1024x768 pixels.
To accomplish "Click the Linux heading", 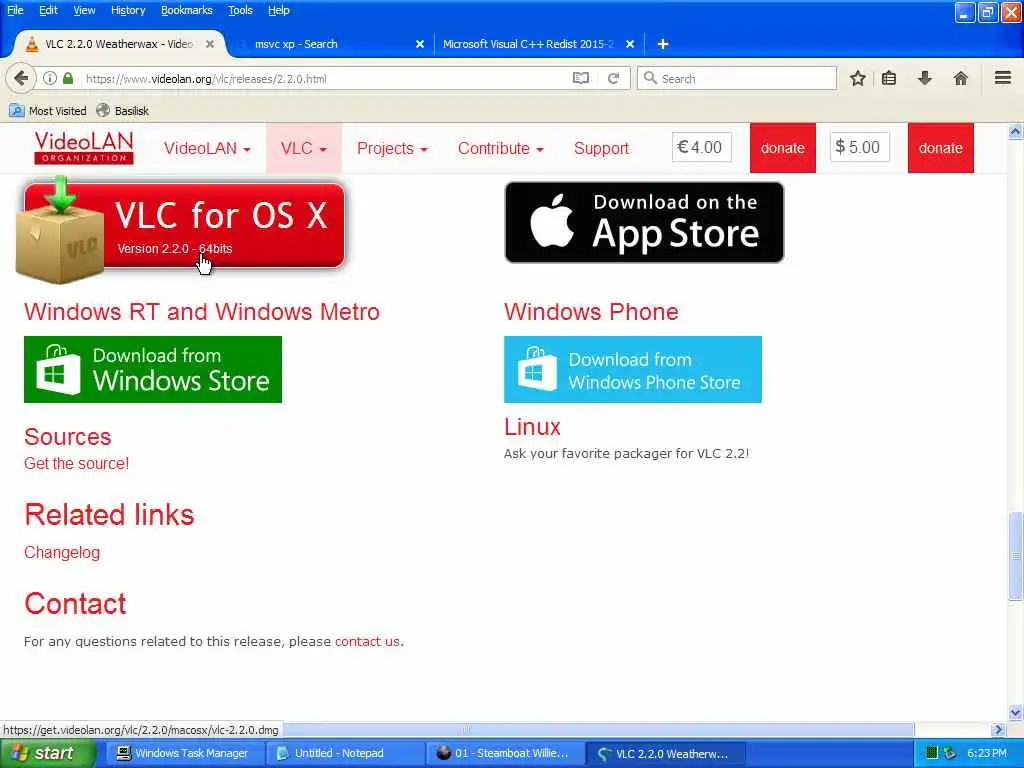I will 532,426.
